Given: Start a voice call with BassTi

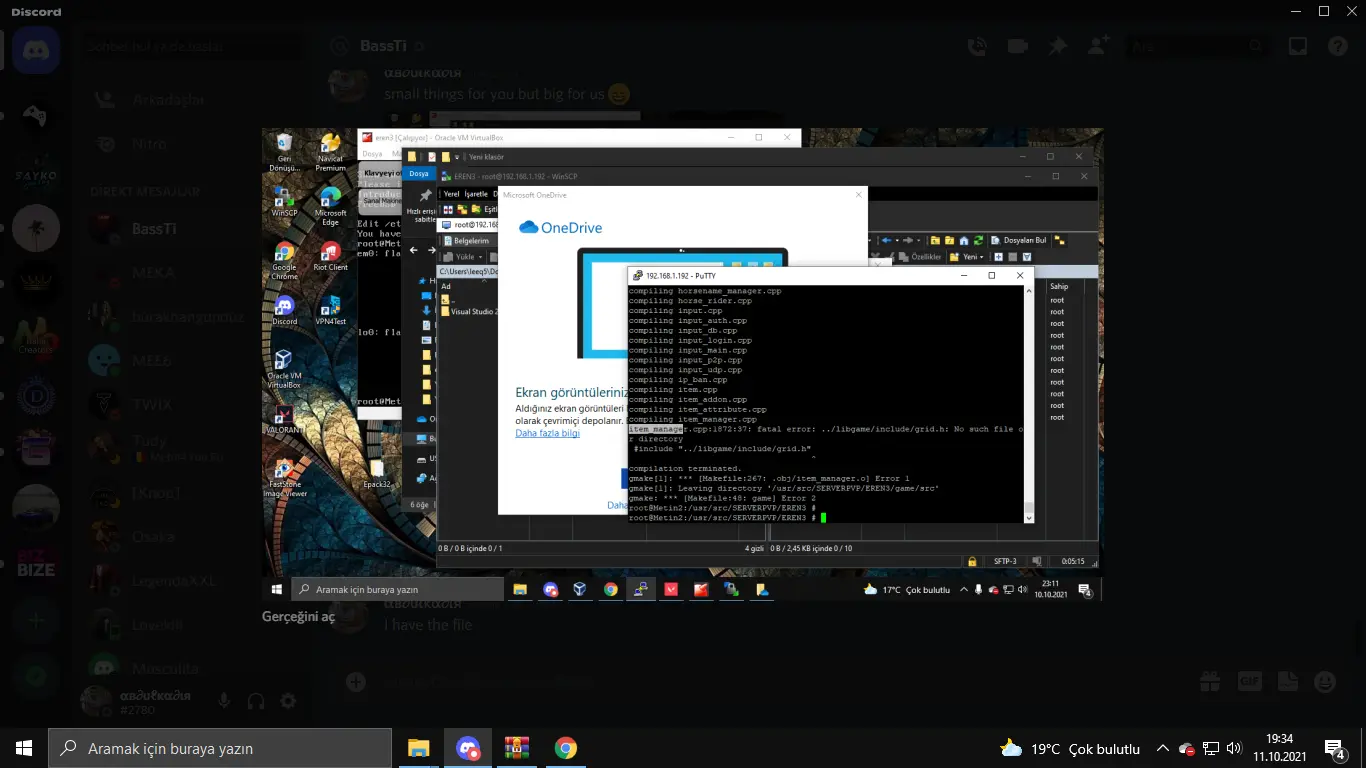Looking at the screenshot, I should click(x=977, y=46).
